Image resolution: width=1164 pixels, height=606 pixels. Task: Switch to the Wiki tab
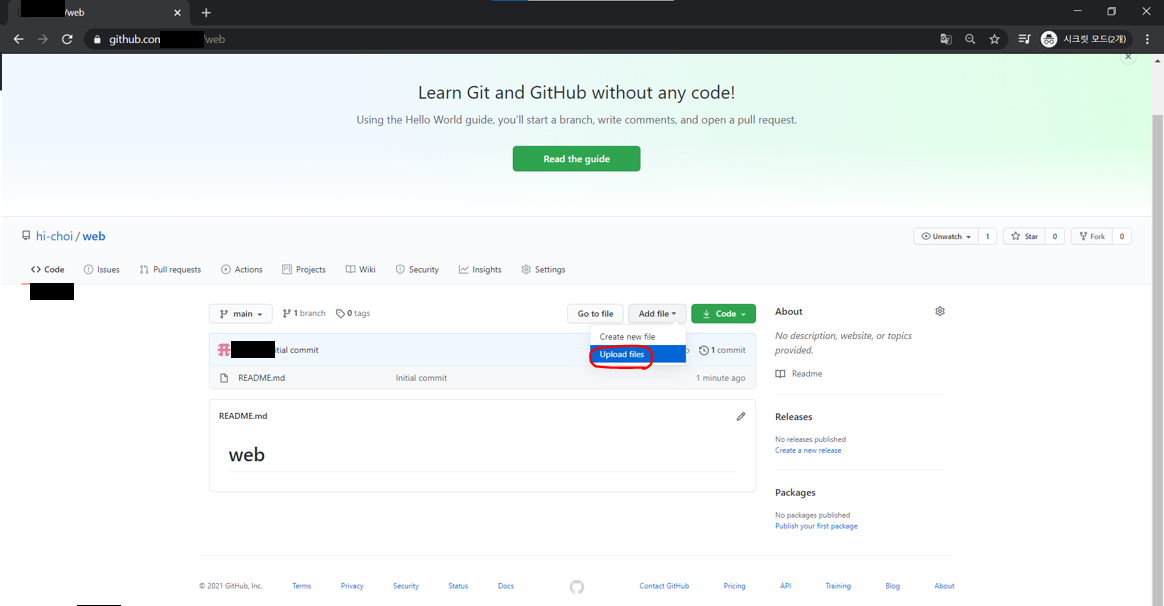(360, 270)
